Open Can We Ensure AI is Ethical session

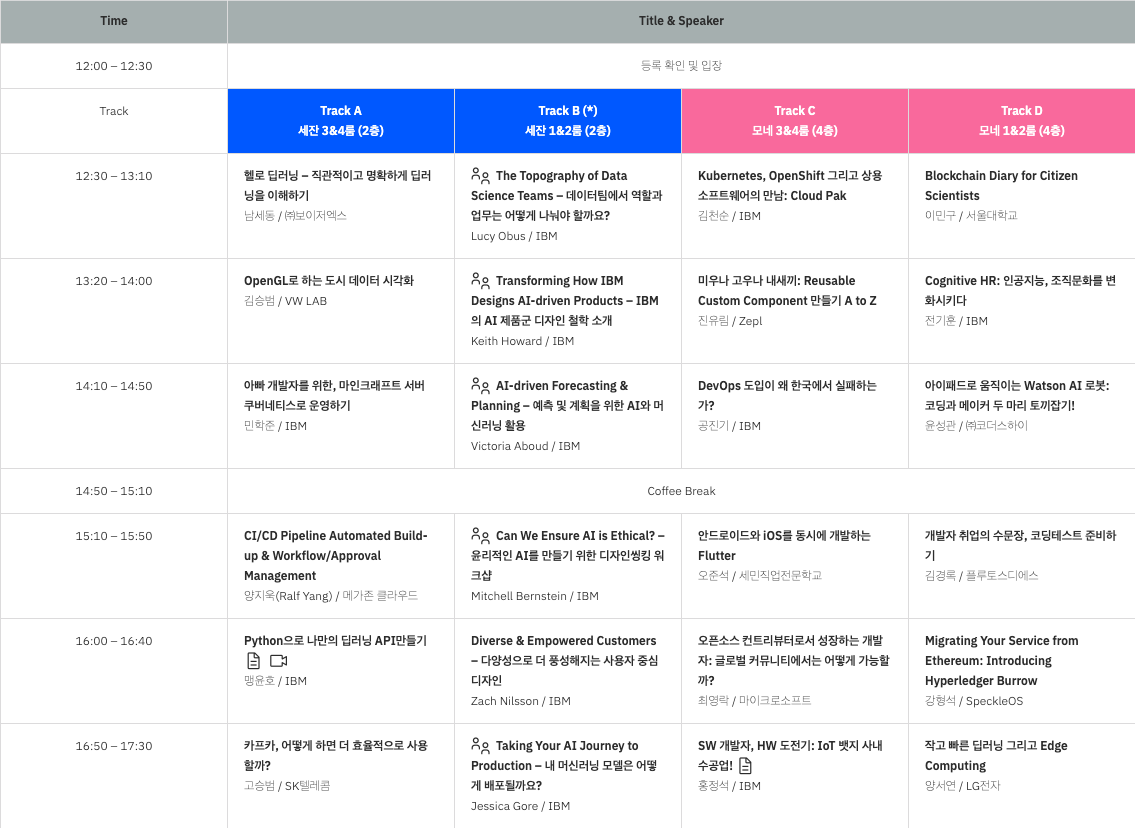point(568,555)
